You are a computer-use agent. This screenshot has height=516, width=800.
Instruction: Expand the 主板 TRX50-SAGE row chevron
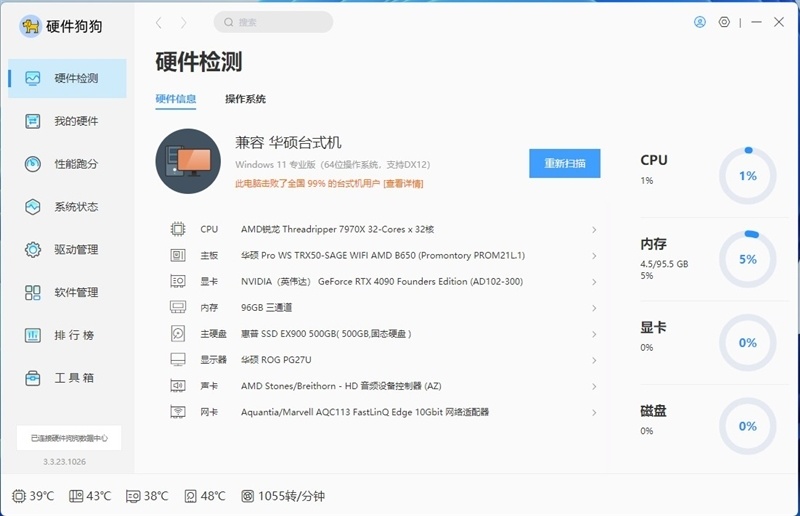[x=594, y=256]
